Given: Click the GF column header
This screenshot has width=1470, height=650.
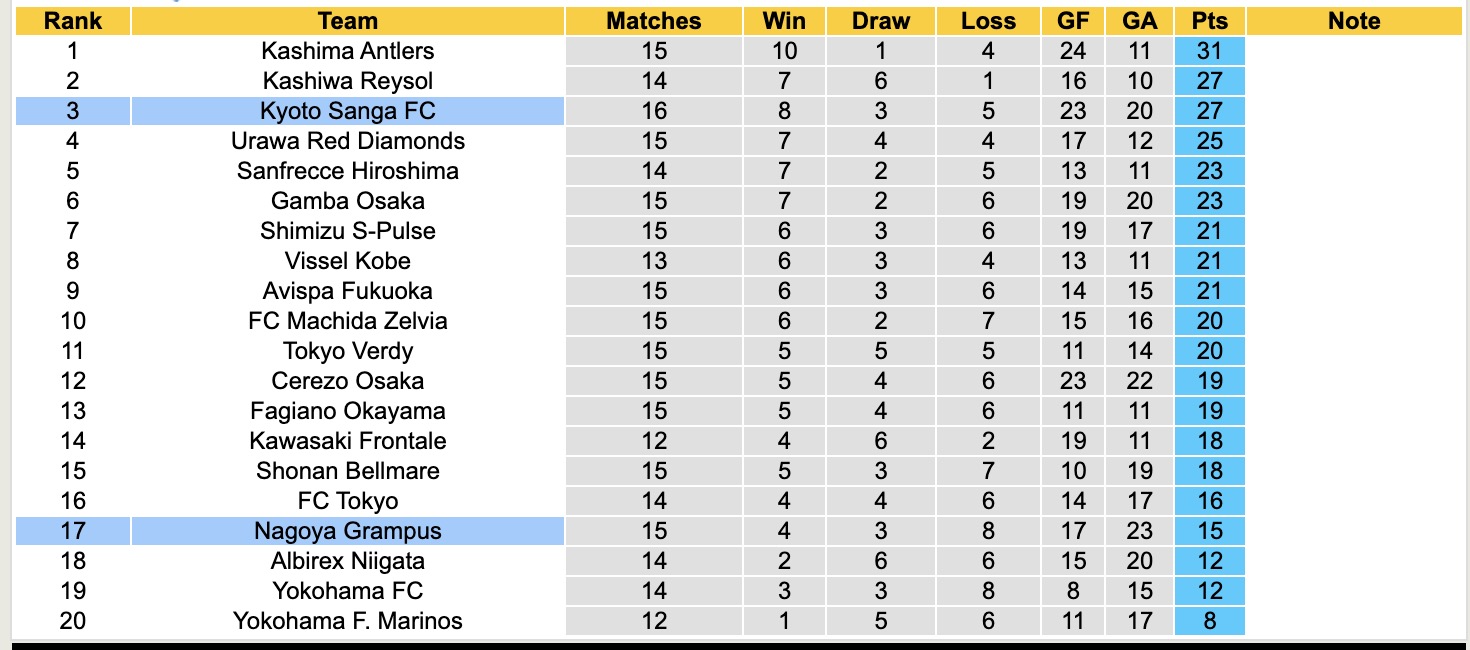Looking at the screenshot, I should coord(1073,21).
